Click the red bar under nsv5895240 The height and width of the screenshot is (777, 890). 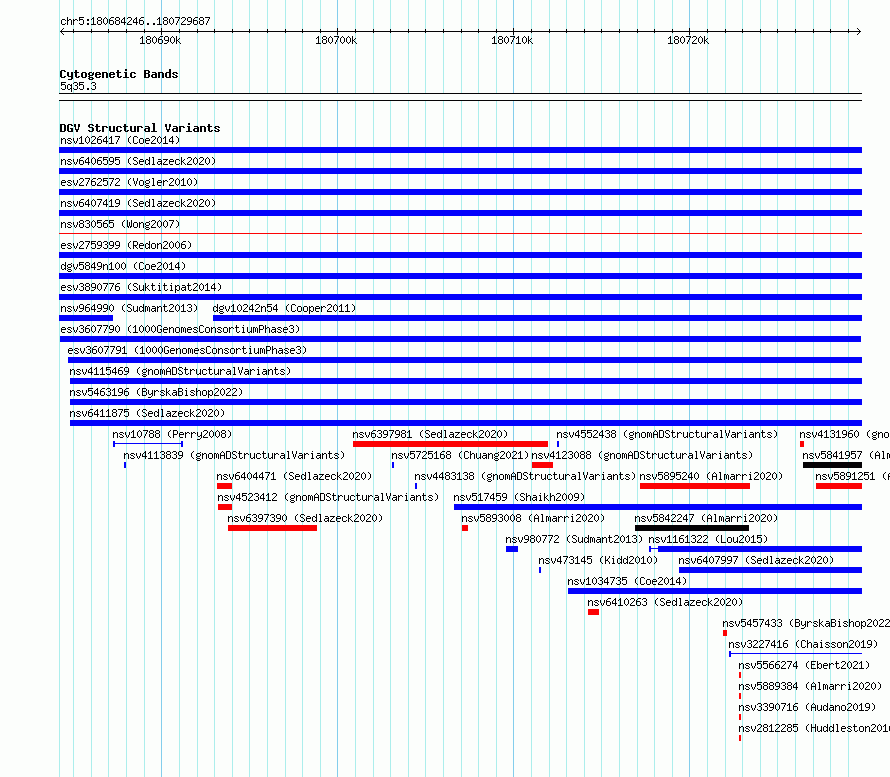[x=695, y=486]
